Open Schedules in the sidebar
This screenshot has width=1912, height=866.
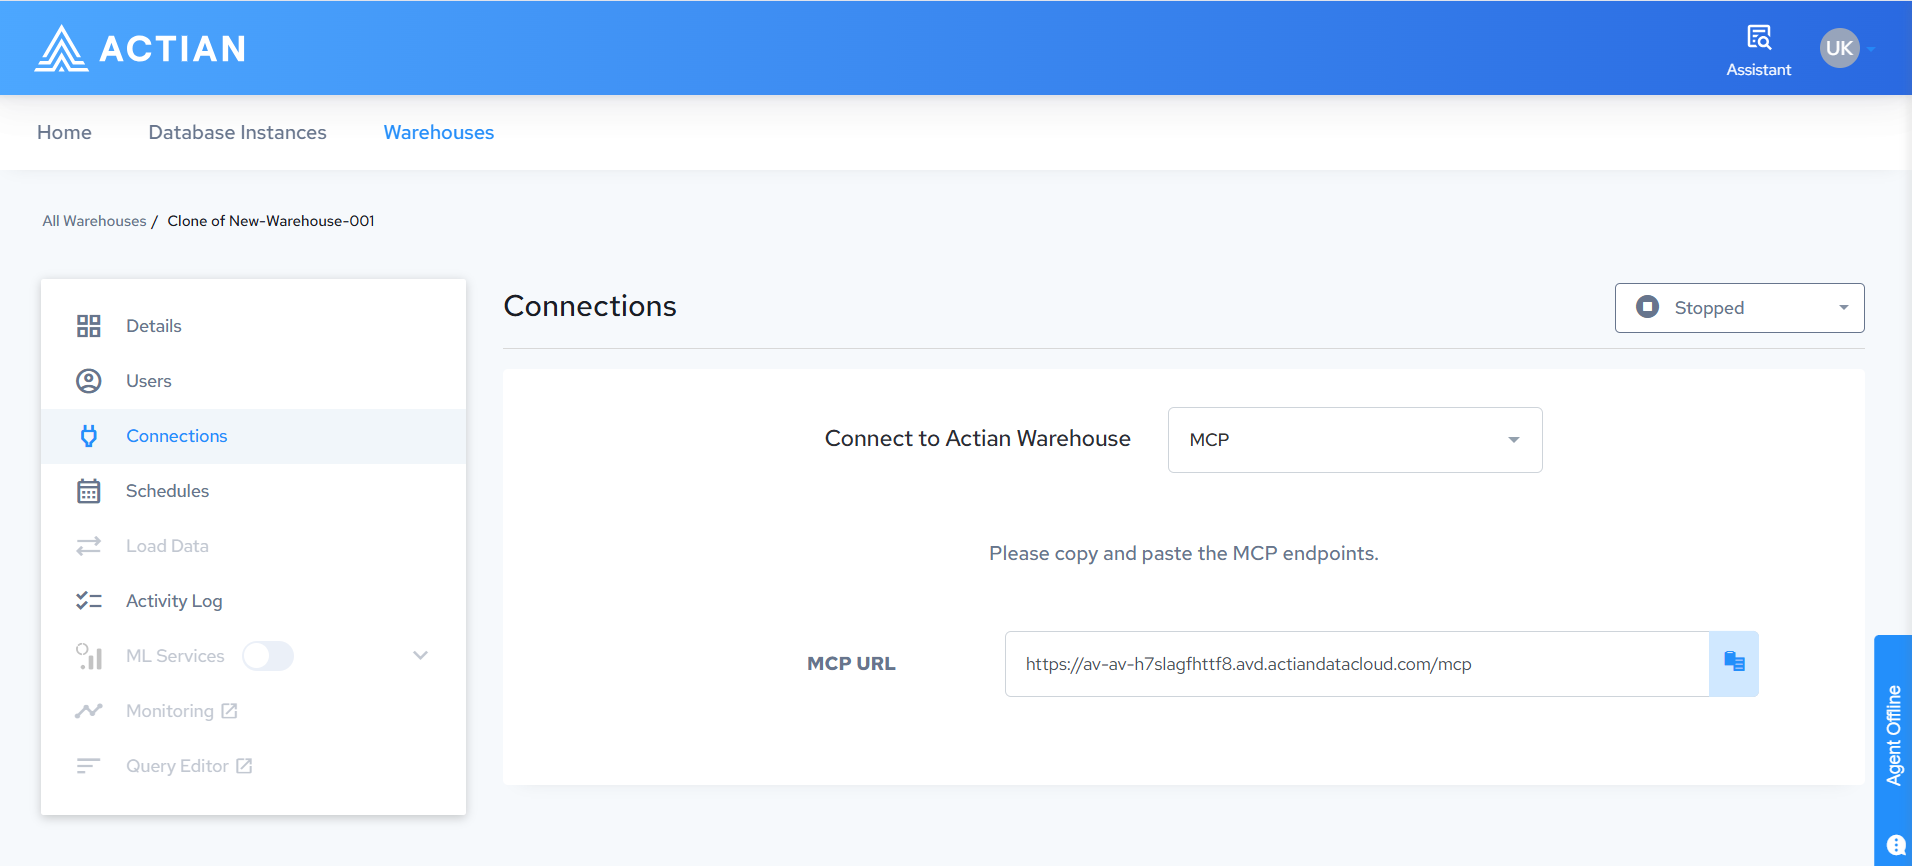(x=253, y=491)
